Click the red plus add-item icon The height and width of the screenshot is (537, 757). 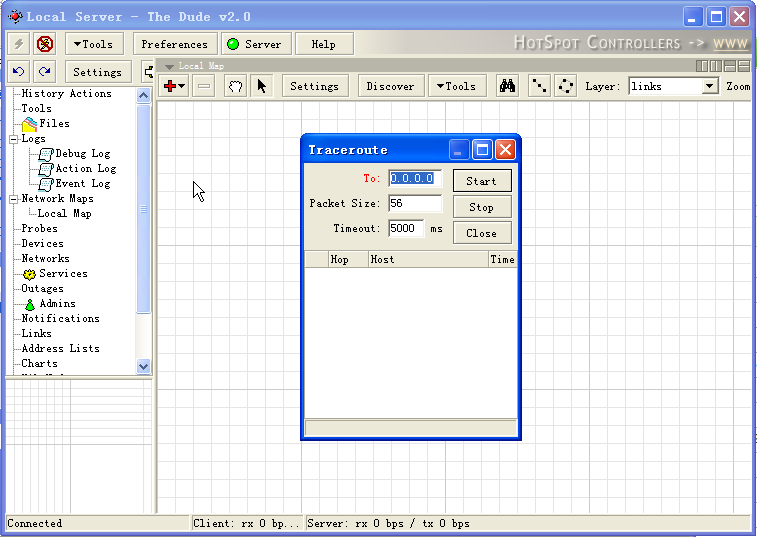[x=169, y=86]
